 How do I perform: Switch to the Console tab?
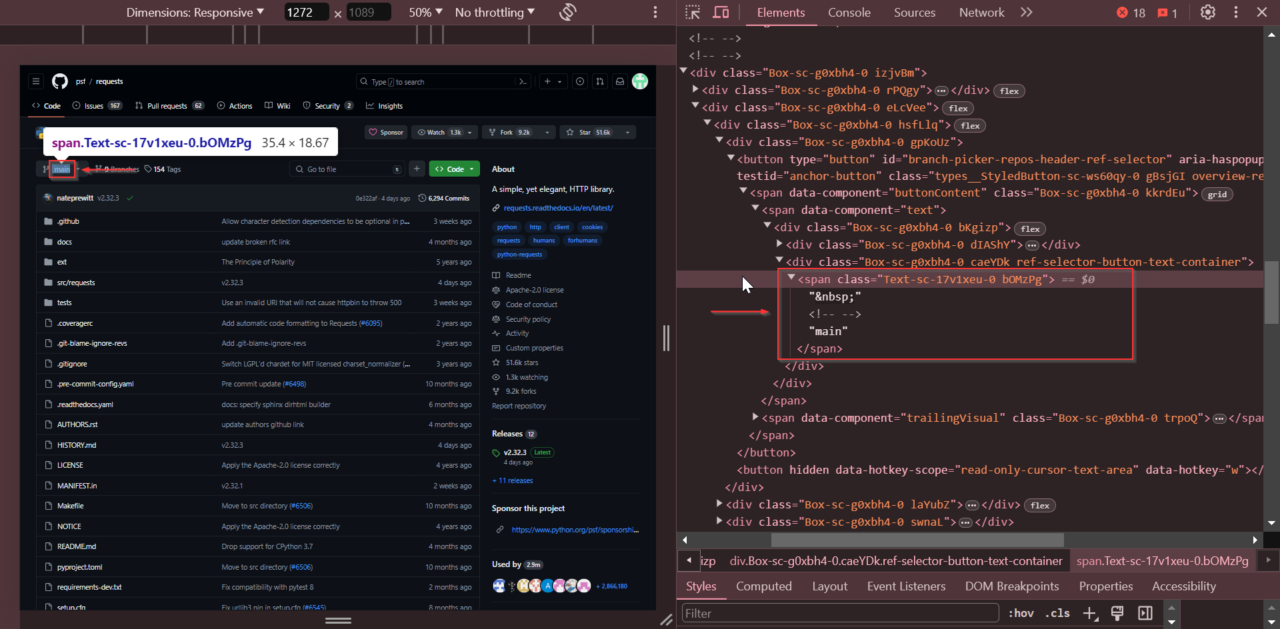coord(849,12)
